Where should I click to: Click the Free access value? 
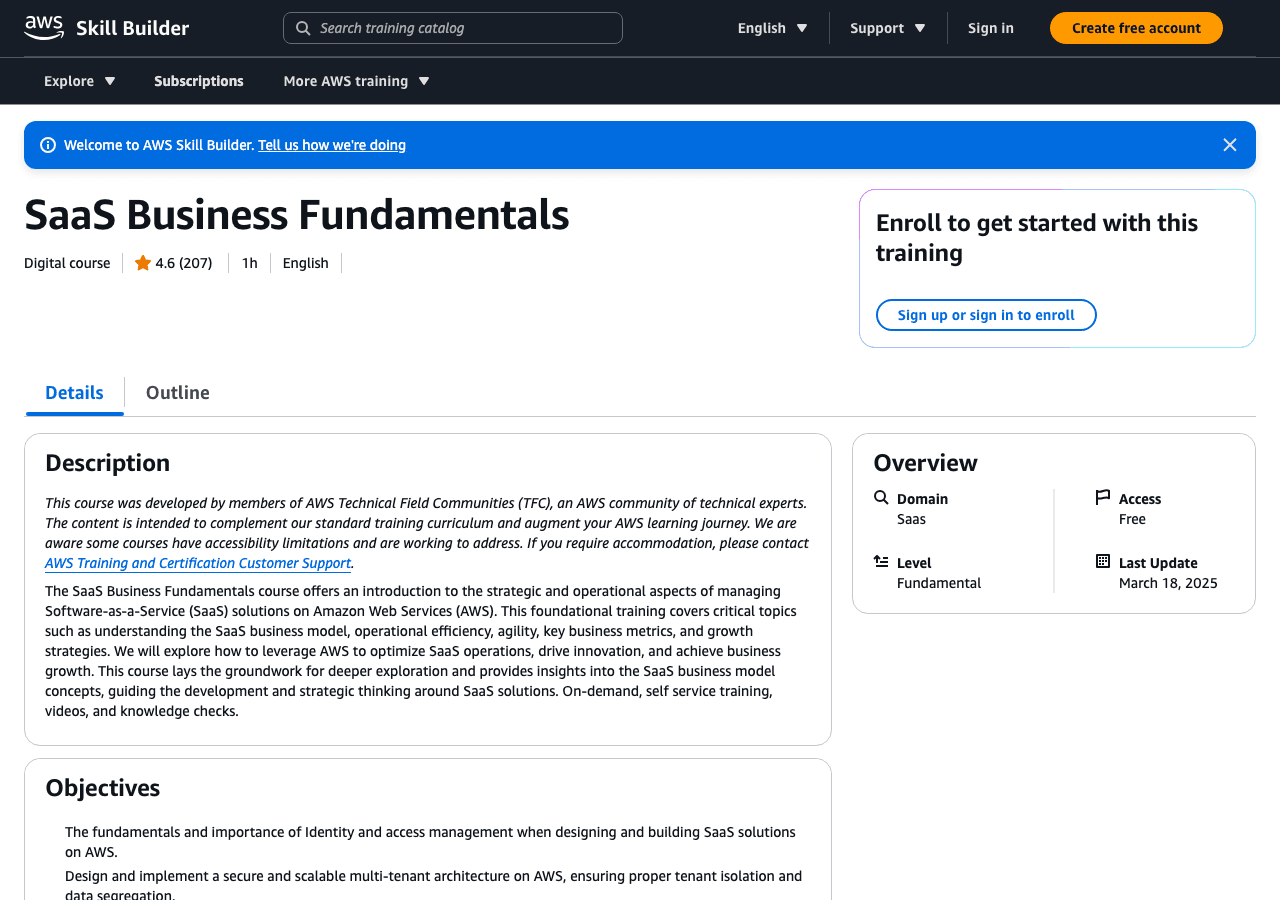click(1132, 519)
